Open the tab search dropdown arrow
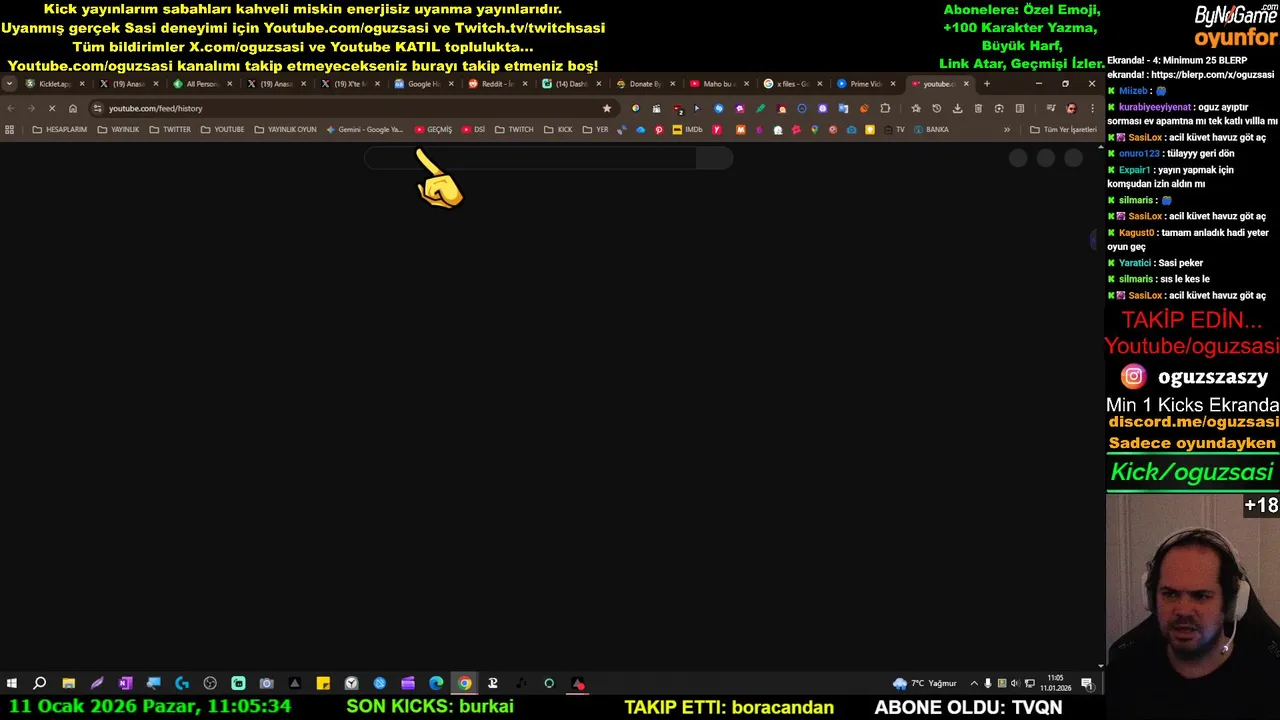Viewport: 1280px width, 720px height. click(10, 84)
